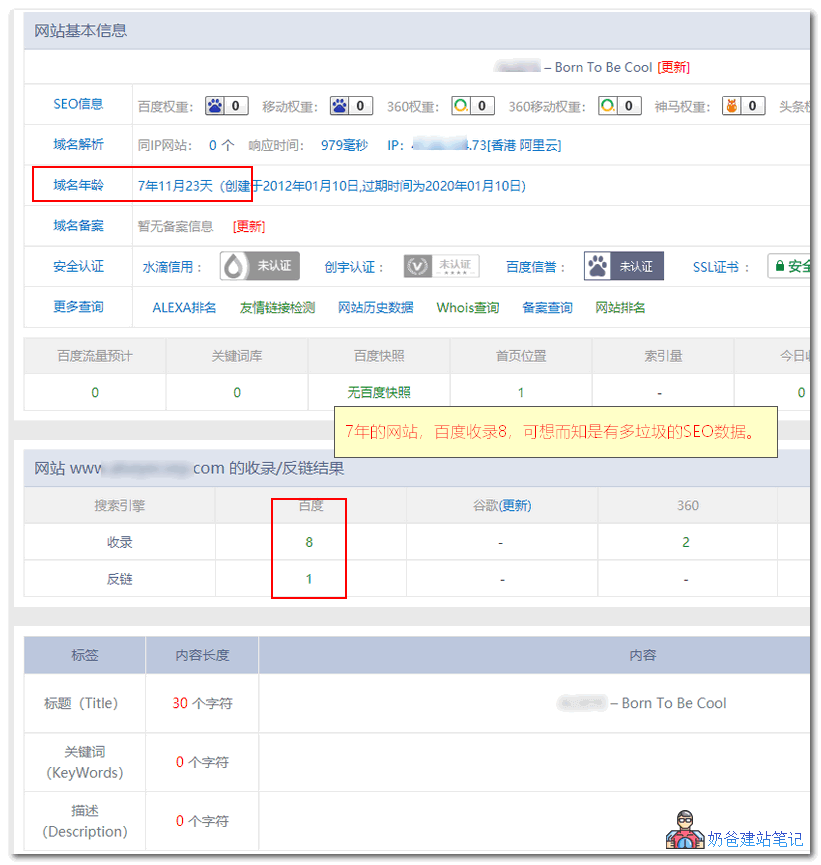Screen dimensions: 821x865
Task: Click the 谷歌(更新) column header link
Action: (x=501, y=505)
